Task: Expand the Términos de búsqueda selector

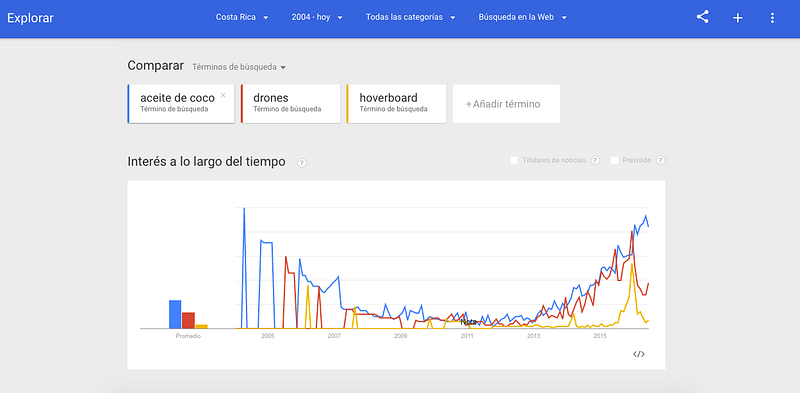Action: click(x=239, y=67)
